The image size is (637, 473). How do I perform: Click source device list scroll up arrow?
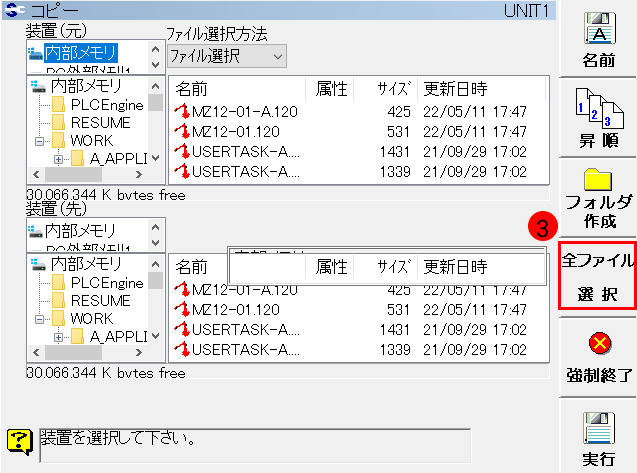coord(156,49)
